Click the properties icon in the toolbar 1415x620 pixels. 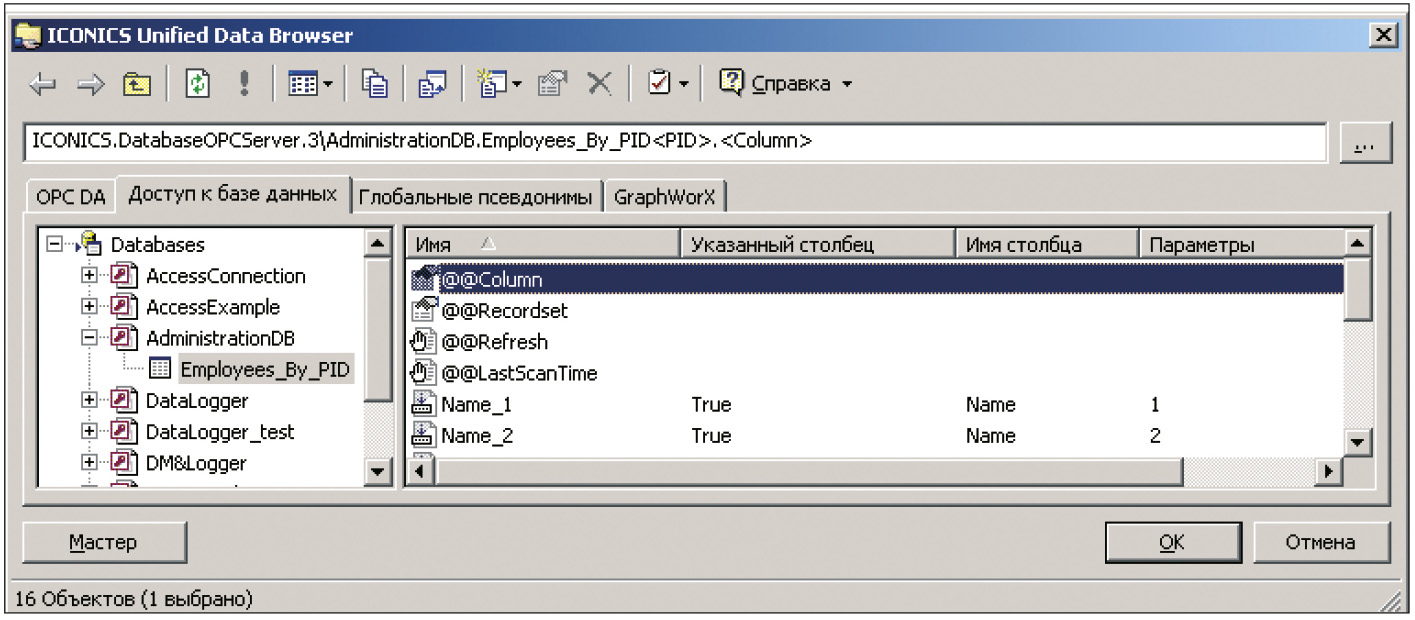(552, 85)
